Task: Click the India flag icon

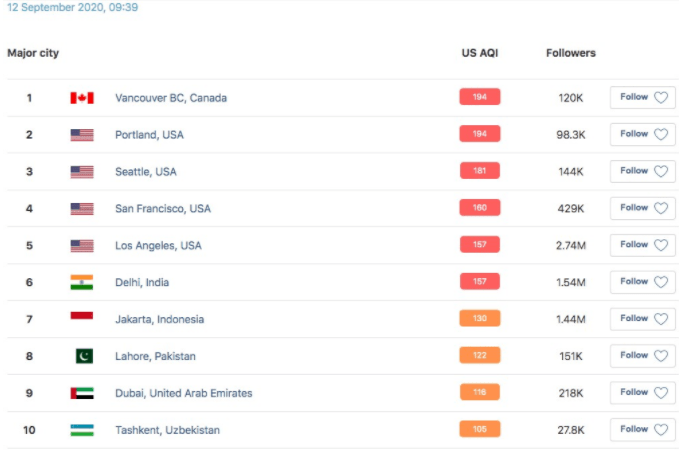Action: coord(82,282)
